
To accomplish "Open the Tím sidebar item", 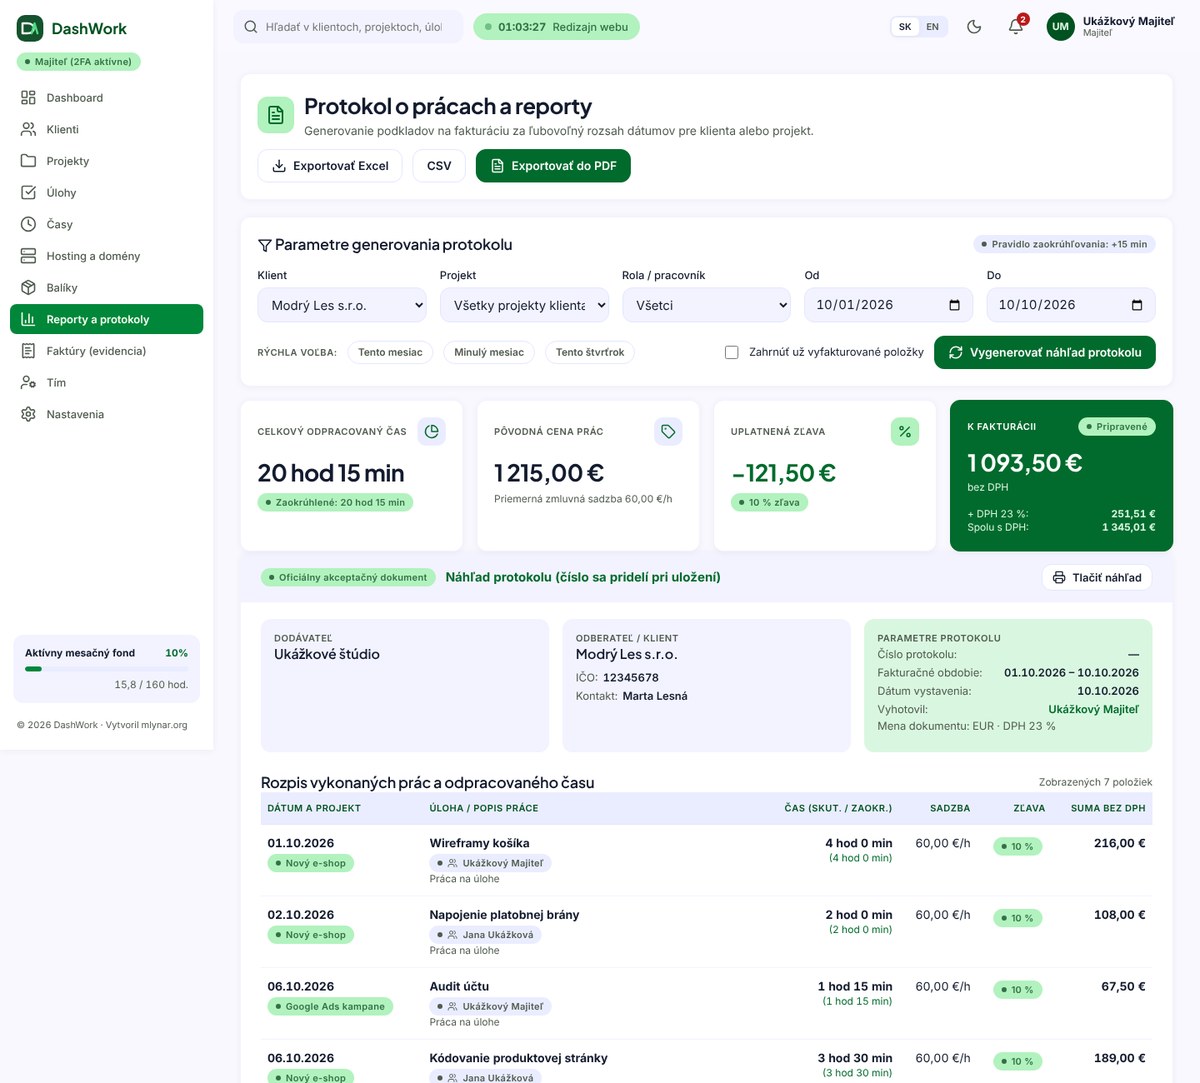I will (x=106, y=383).
